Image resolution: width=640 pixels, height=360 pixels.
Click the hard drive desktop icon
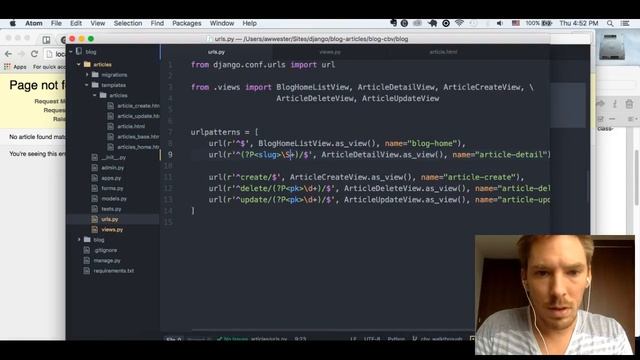point(611,47)
